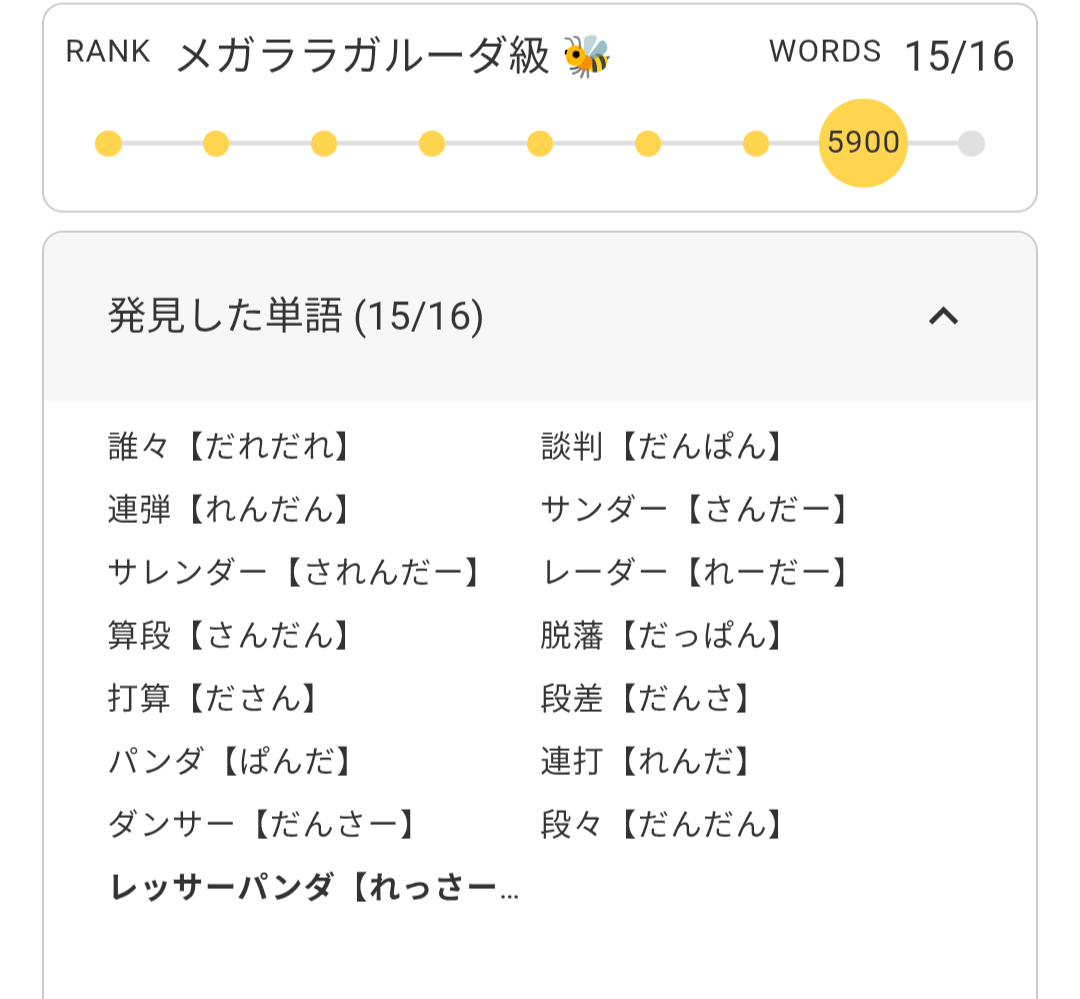Viewport: 1080px width, 999px height.
Task: Click the 発見した単語 (15/16) header
Action: coord(296,317)
